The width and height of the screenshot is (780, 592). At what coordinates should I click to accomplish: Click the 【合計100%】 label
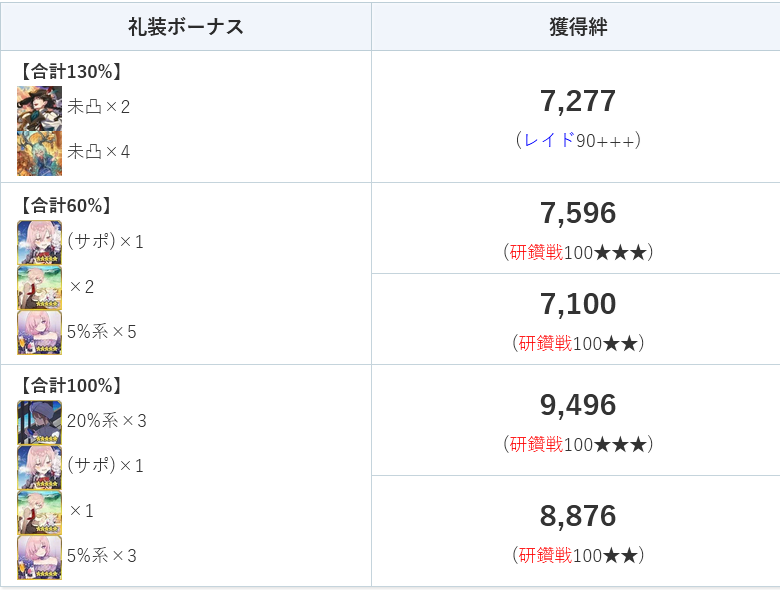(71, 386)
